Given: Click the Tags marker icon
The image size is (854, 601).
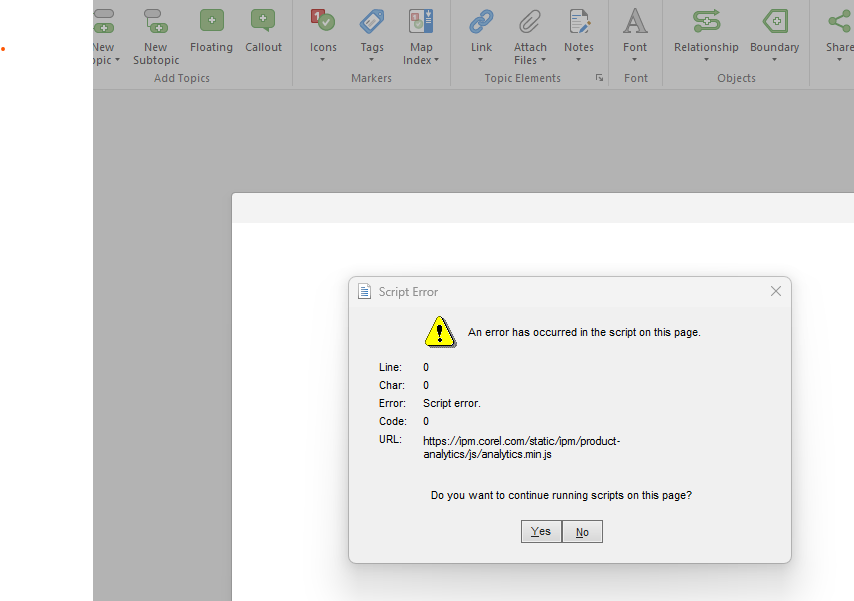Looking at the screenshot, I should coord(372,21).
